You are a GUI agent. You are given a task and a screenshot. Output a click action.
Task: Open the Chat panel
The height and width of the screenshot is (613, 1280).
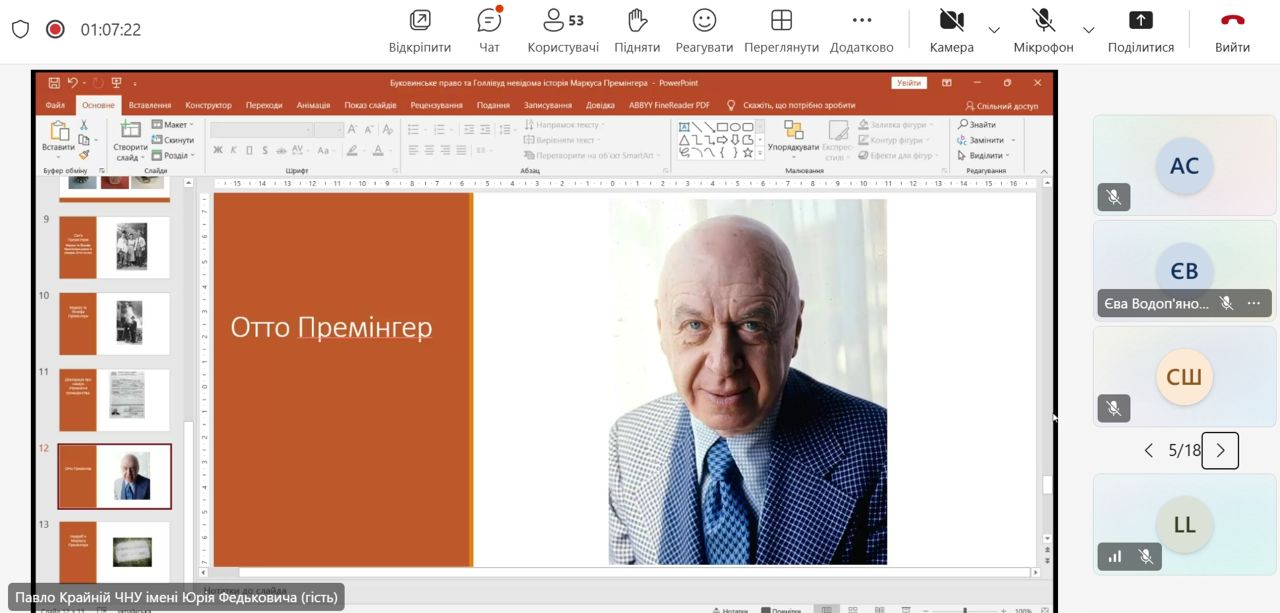pyautogui.click(x=489, y=30)
